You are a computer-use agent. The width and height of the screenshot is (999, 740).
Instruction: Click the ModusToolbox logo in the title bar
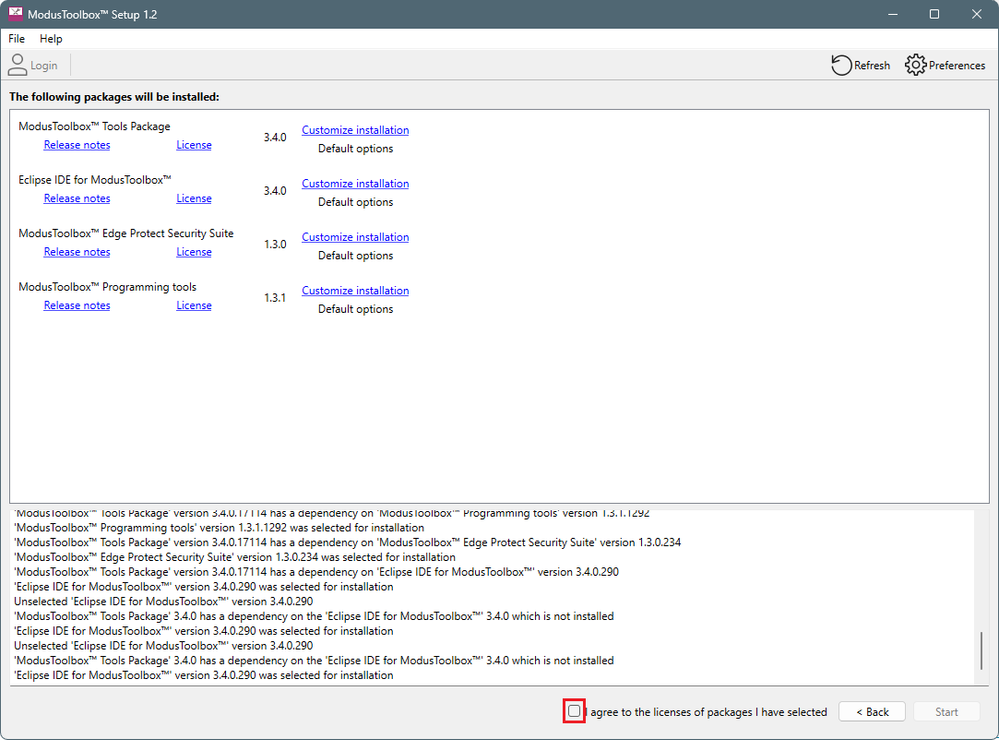(x=15, y=13)
